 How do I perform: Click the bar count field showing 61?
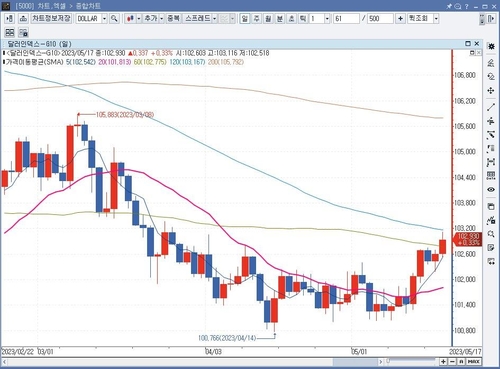[347, 19]
